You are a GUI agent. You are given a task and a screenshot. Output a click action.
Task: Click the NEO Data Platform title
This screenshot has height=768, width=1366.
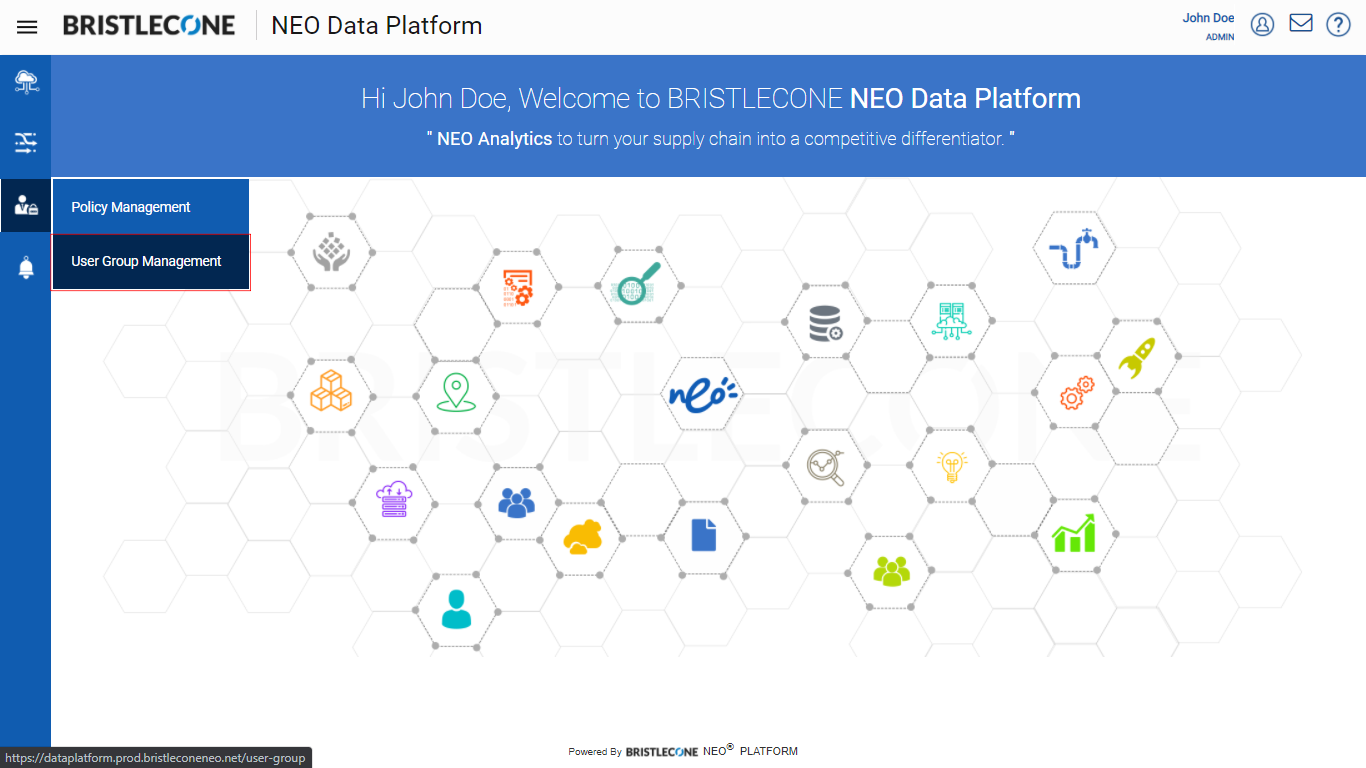tap(377, 26)
